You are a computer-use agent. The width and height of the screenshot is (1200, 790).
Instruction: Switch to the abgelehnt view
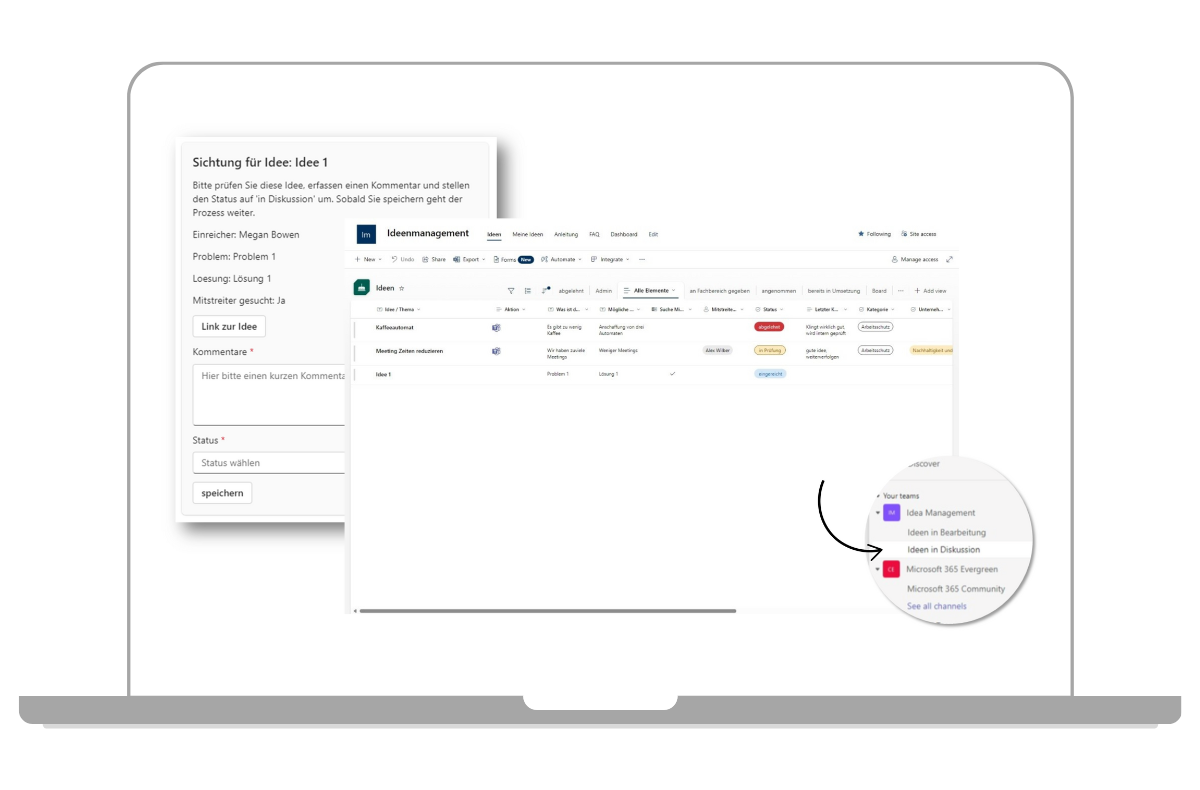tap(571, 291)
